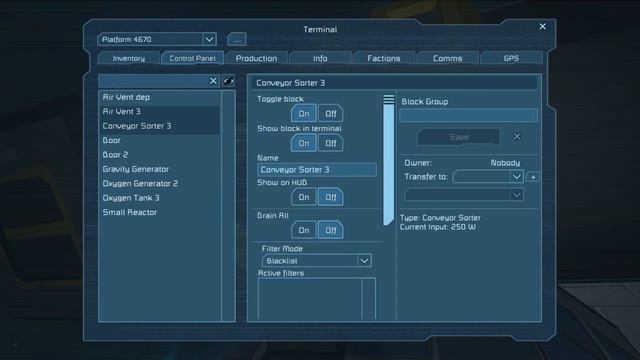Set Show block in terminal to On
The height and width of the screenshot is (360, 640).
click(x=304, y=143)
